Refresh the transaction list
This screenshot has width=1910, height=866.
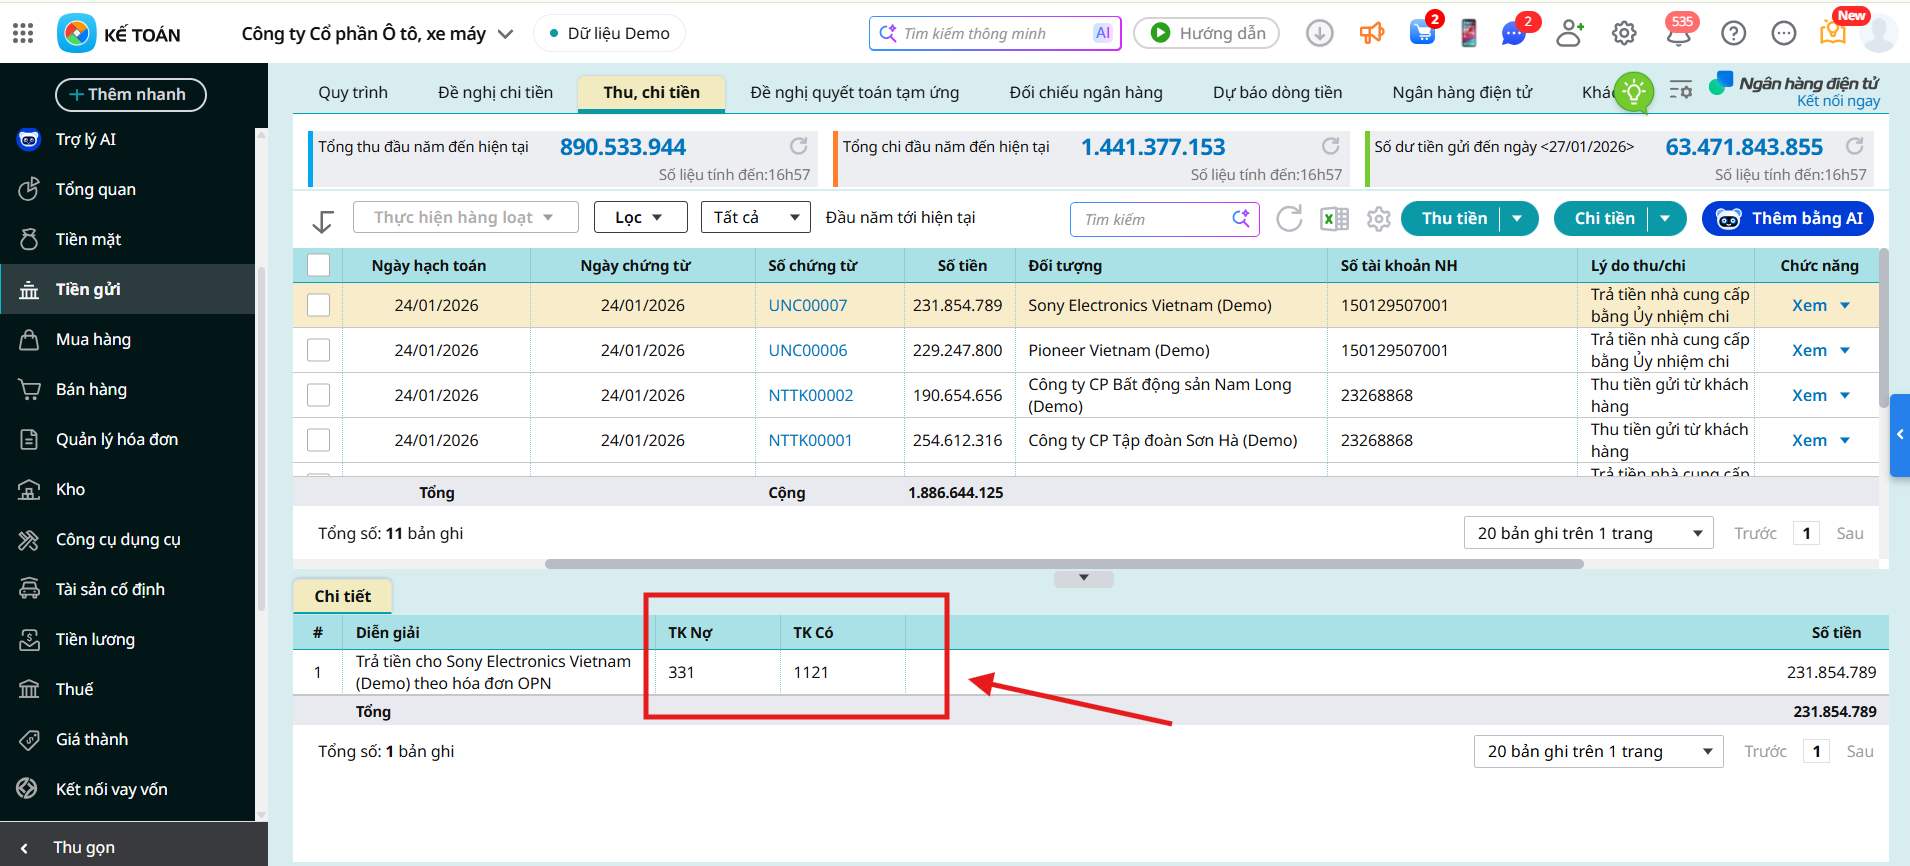pos(1289,219)
